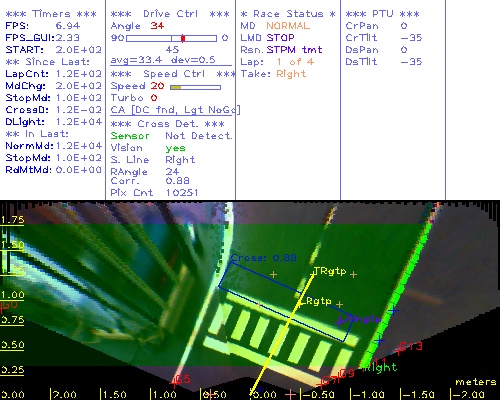Click the NORMAL mode status text
The image size is (500, 400).
288,26
